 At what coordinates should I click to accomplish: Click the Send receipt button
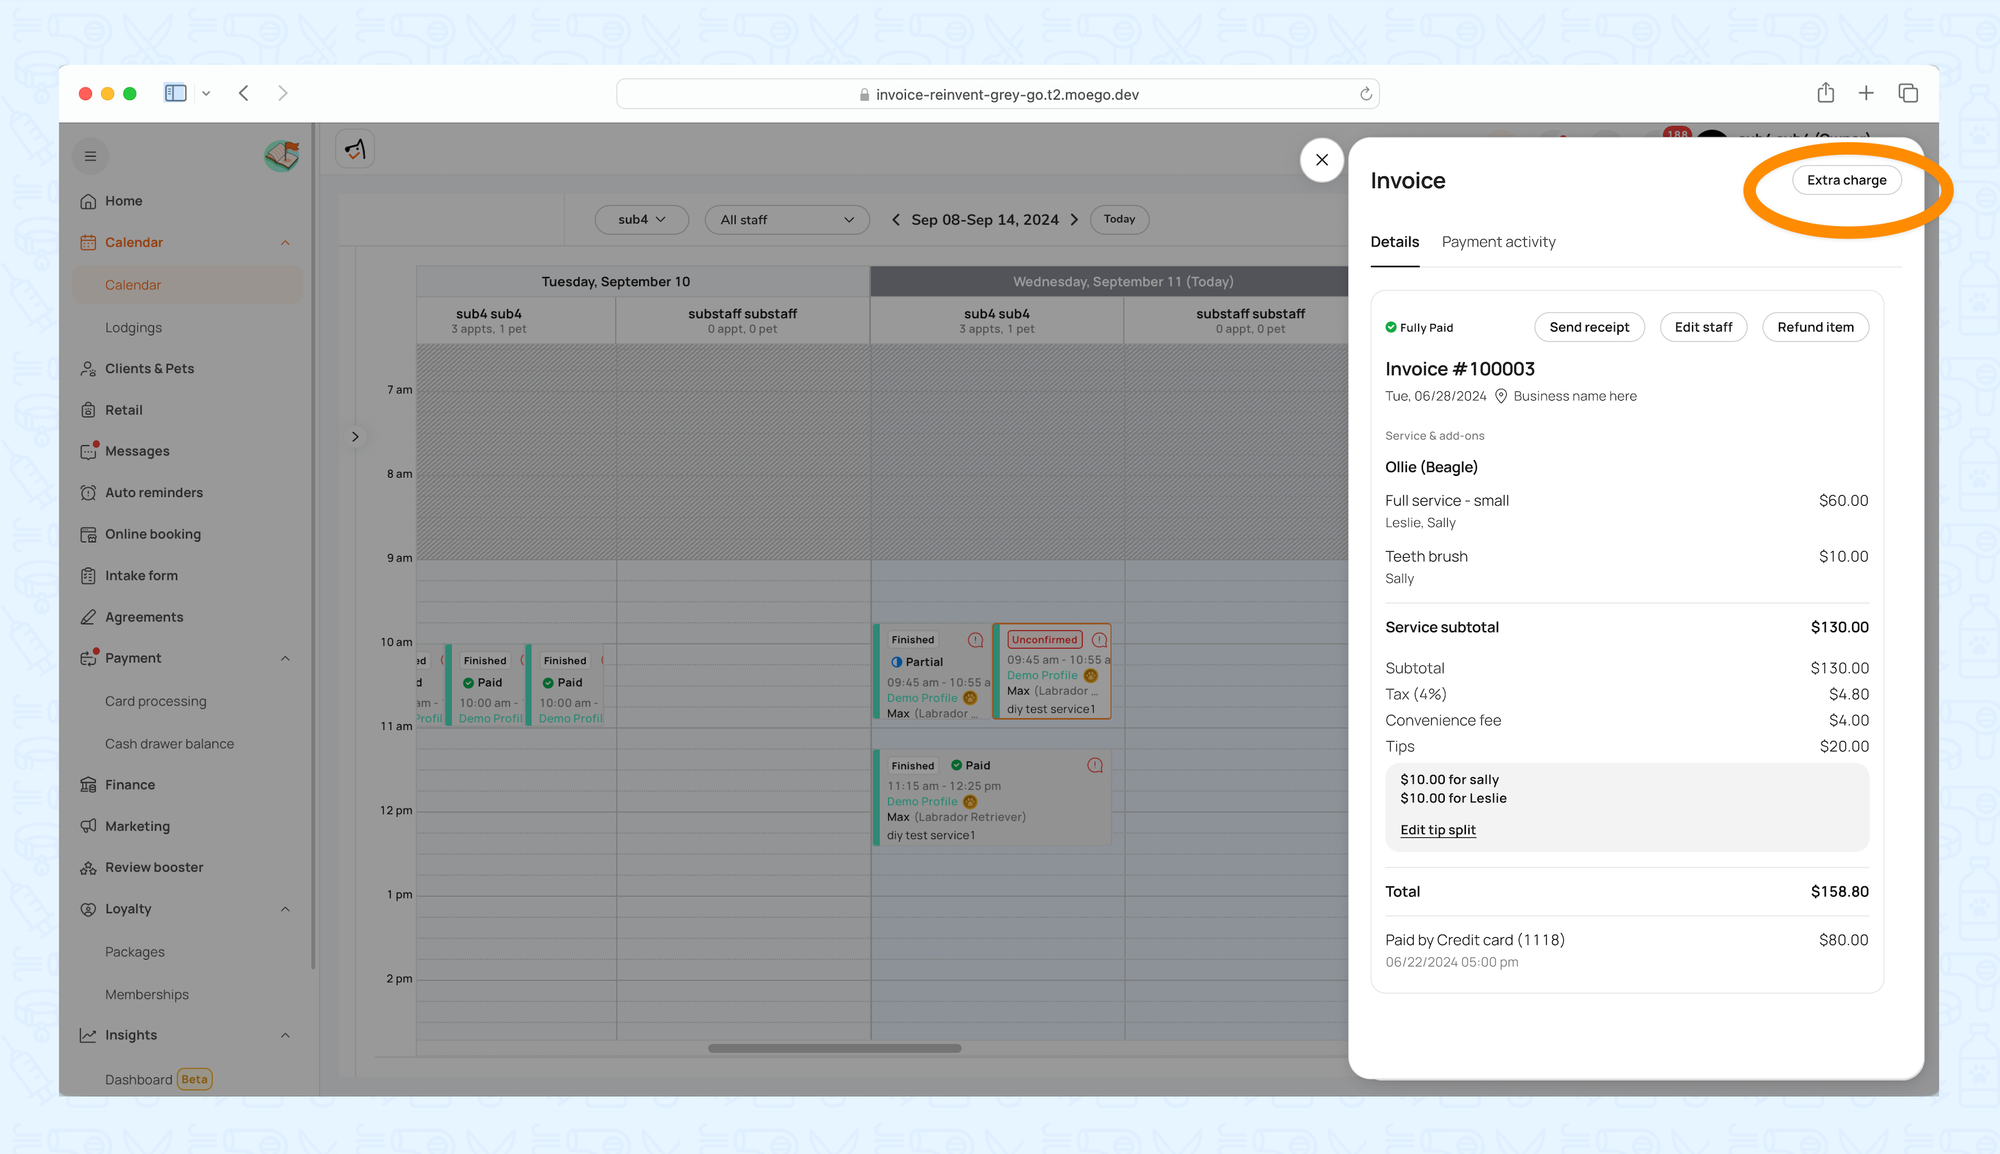[1588, 328]
